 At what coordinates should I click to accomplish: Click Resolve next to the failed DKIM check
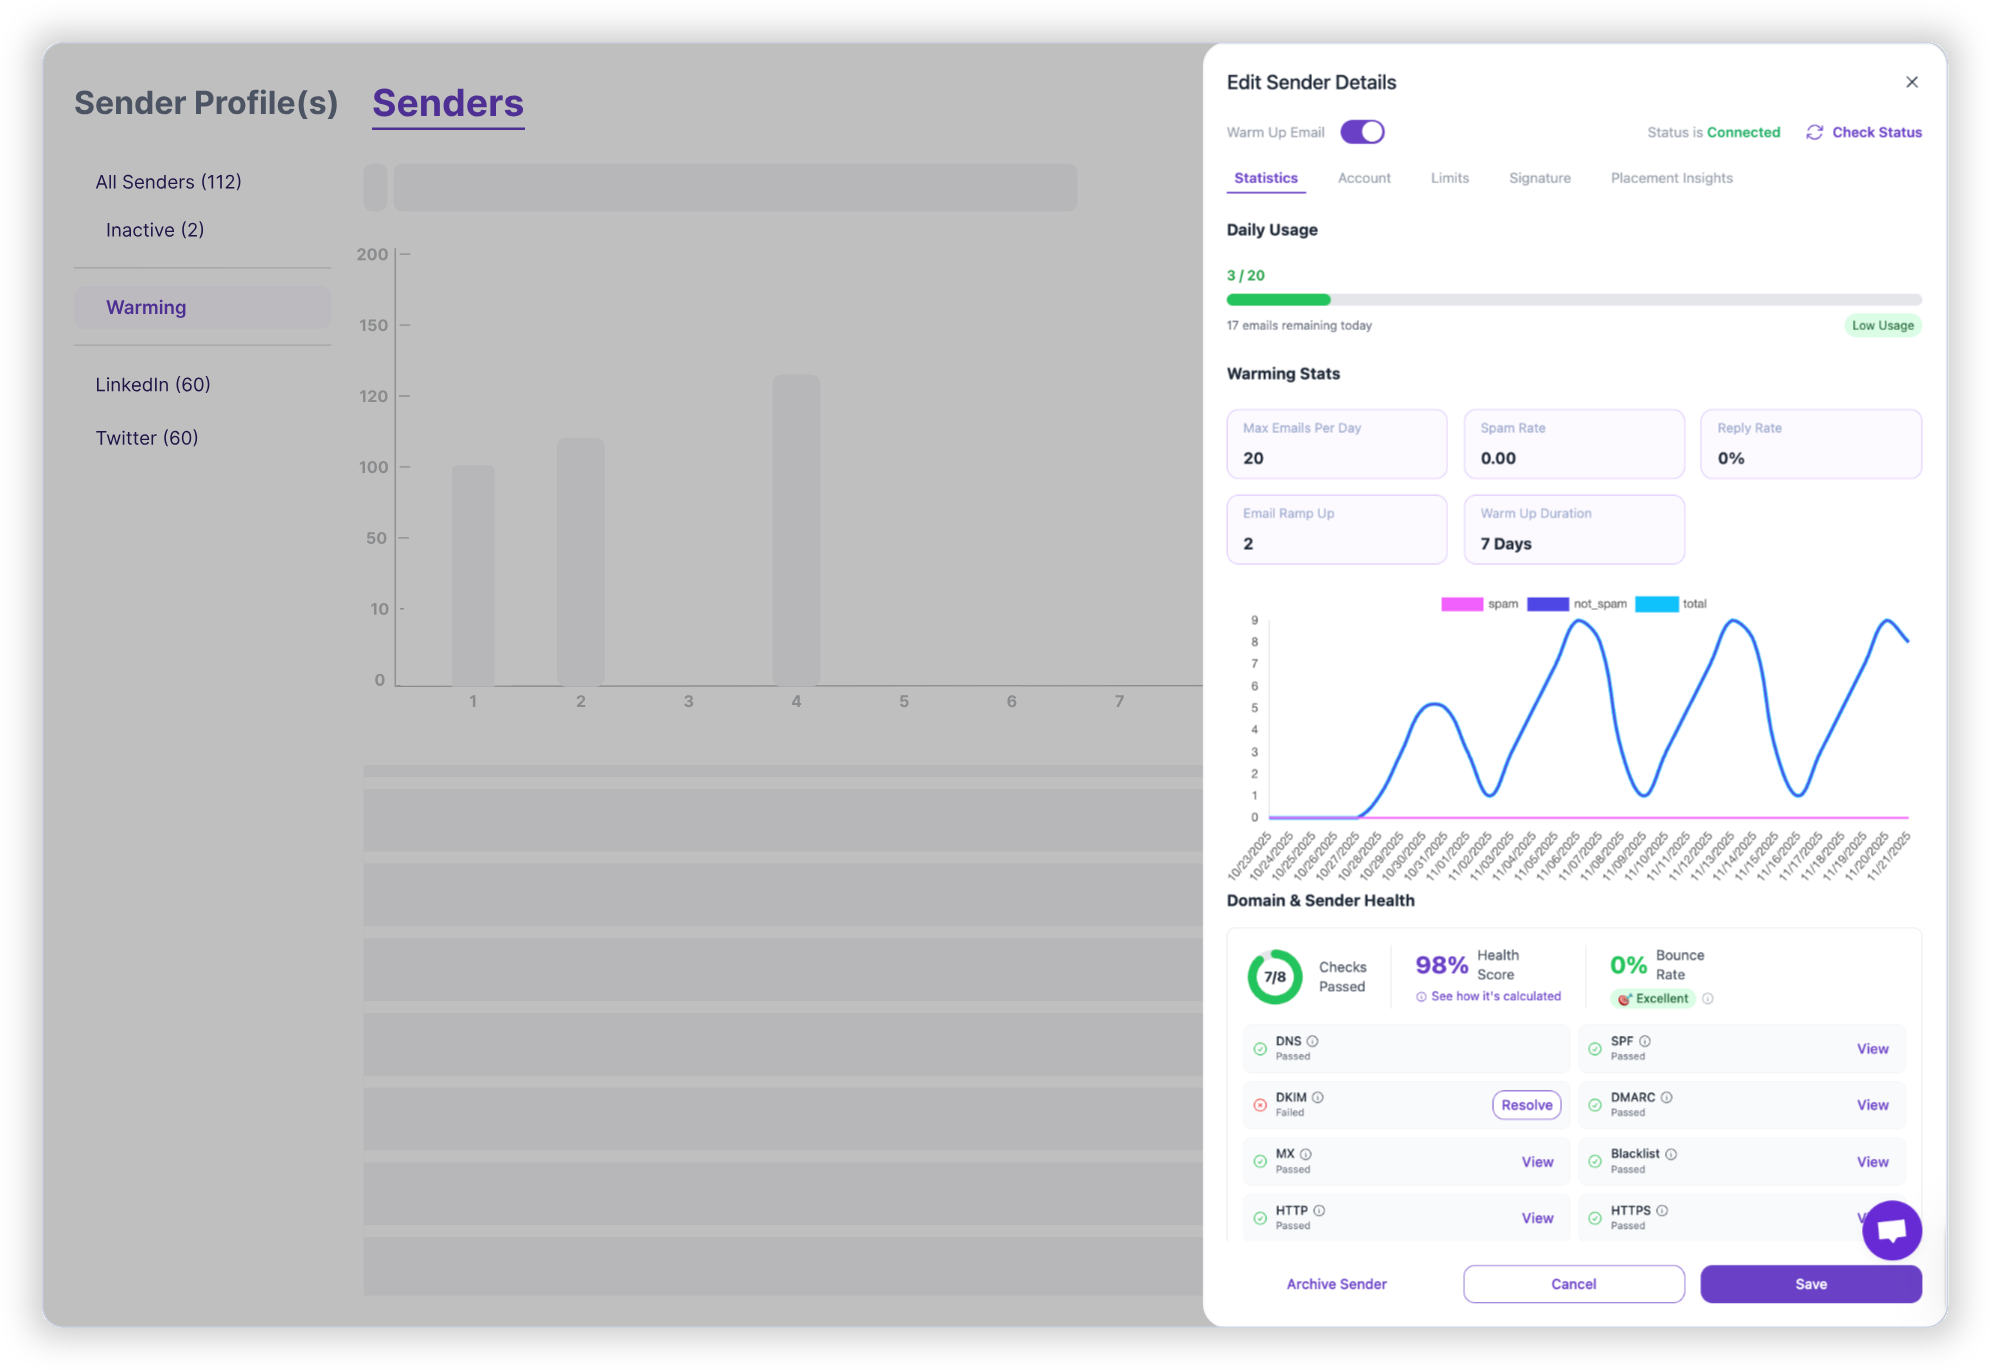pos(1526,1105)
